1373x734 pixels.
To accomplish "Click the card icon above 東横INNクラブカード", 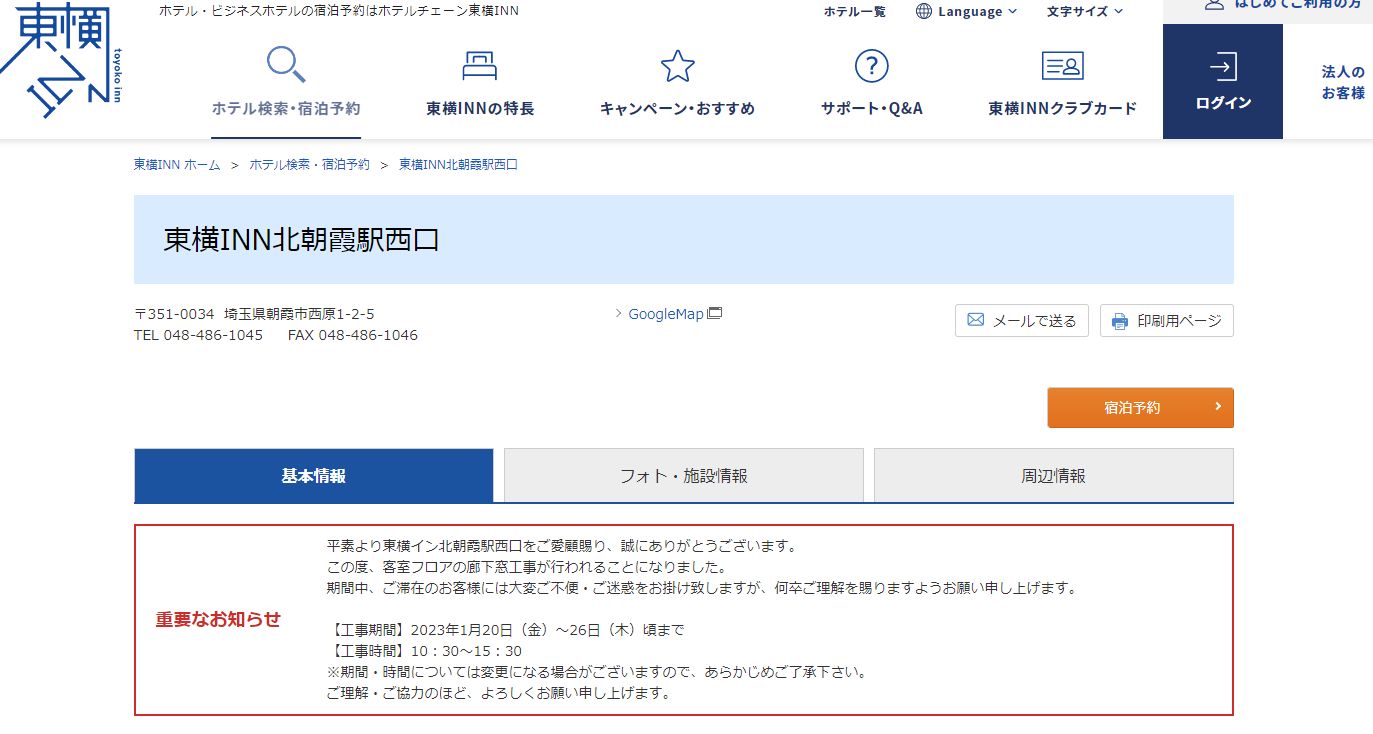I will [x=1062, y=67].
